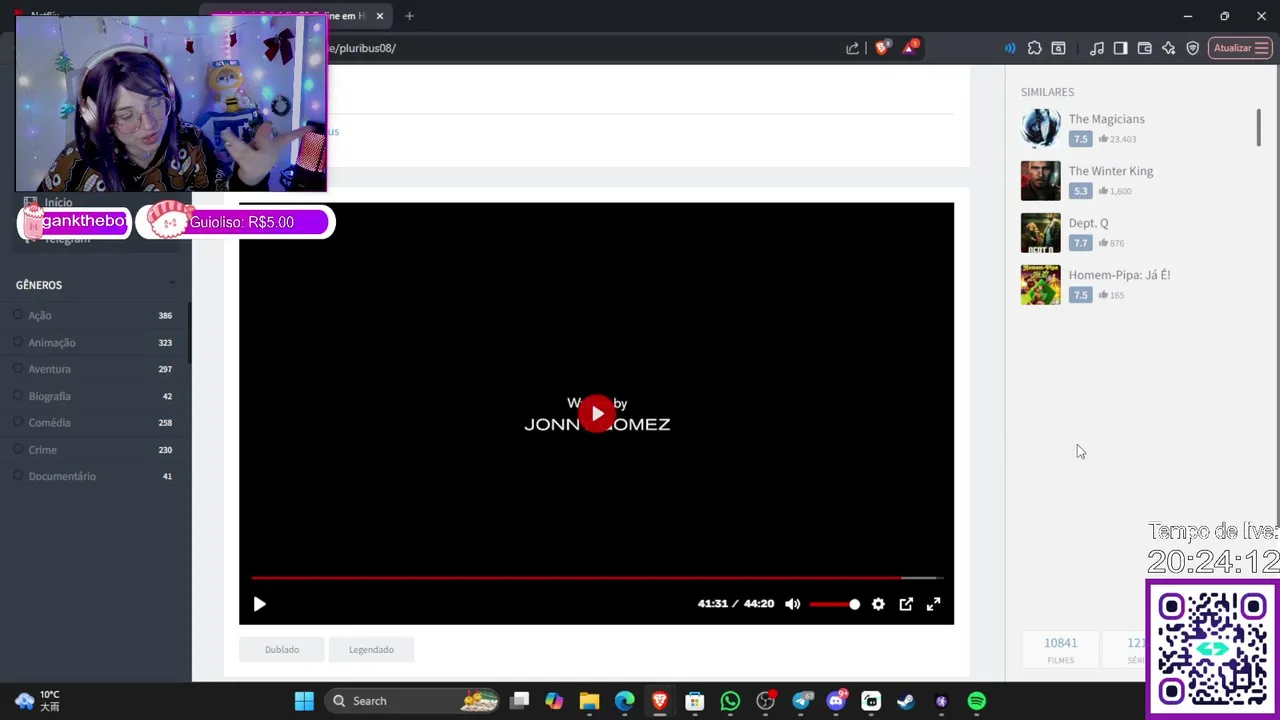This screenshot has height=720, width=1280.
Task: Mute the video with the speaker icon
Action: tap(793, 604)
